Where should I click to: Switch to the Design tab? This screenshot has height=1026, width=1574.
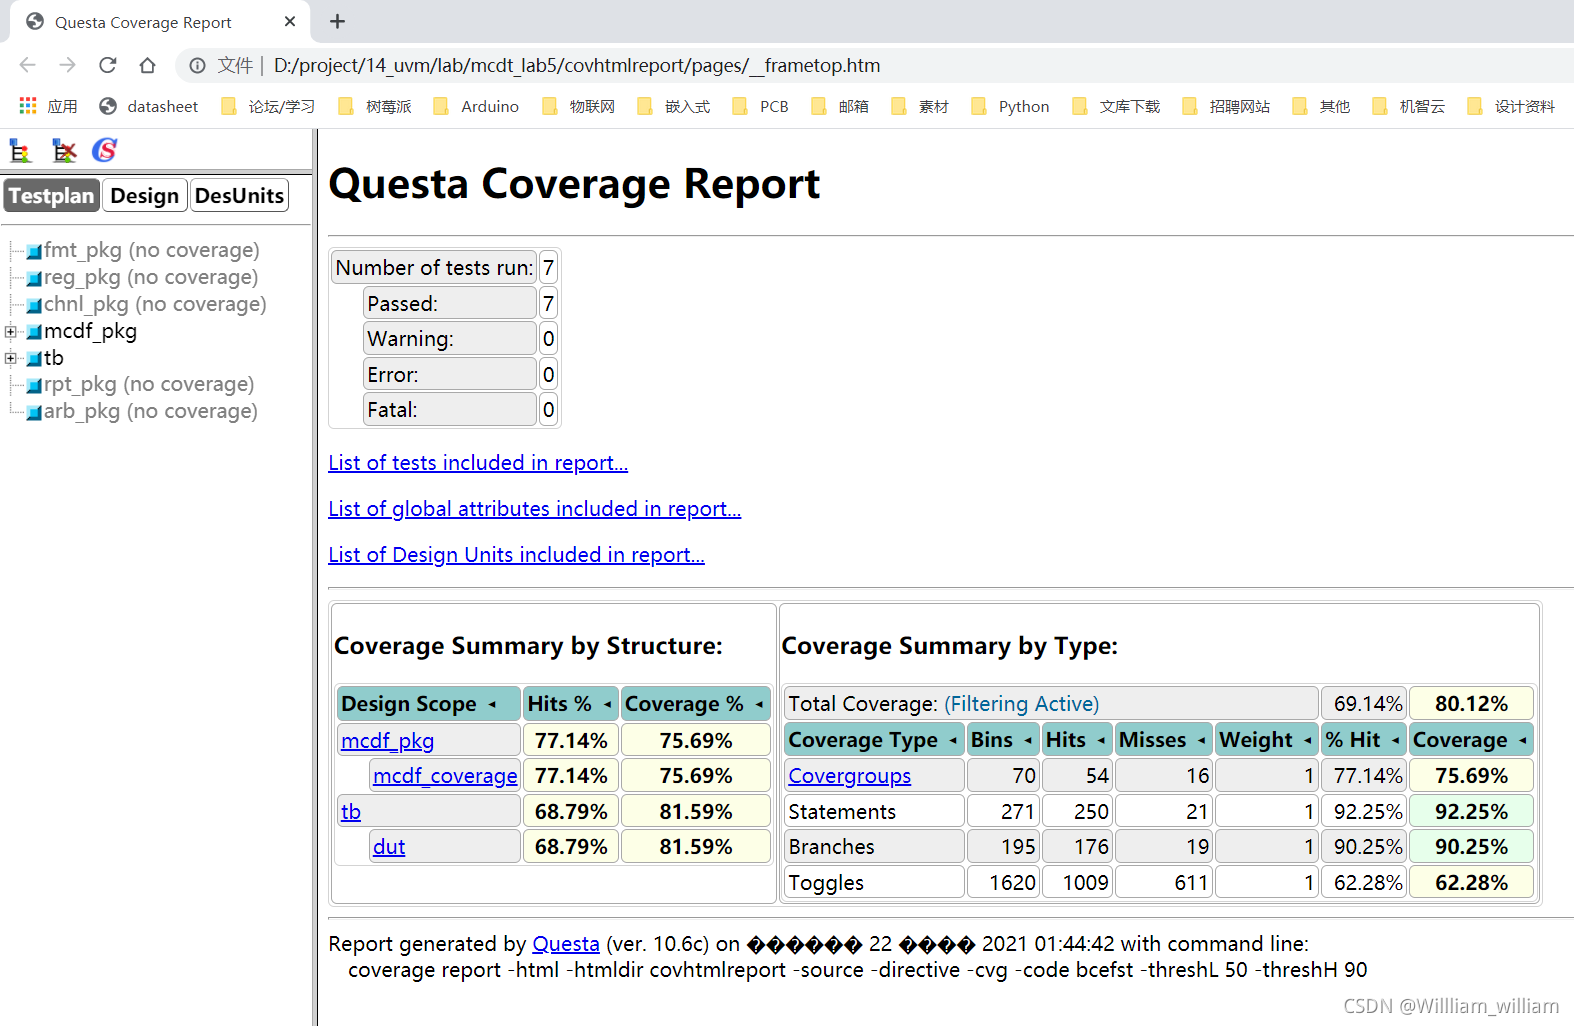click(x=145, y=196)
